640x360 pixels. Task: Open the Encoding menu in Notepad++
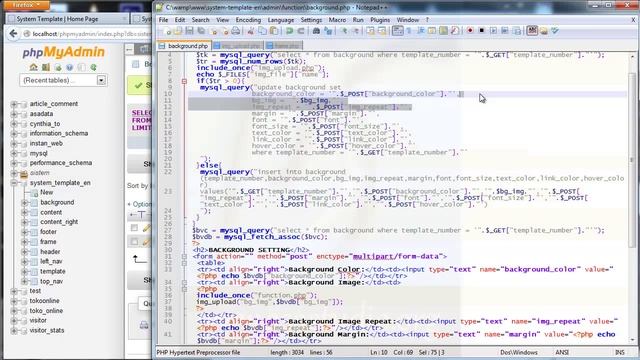248,20
